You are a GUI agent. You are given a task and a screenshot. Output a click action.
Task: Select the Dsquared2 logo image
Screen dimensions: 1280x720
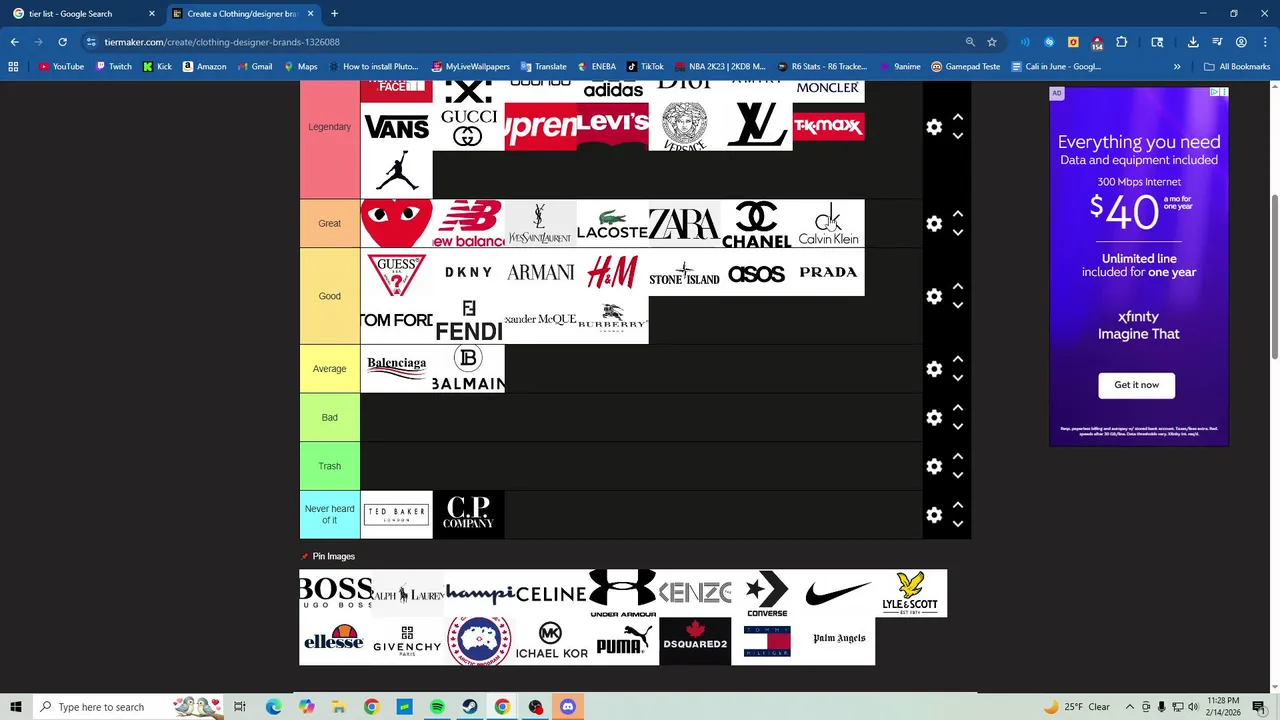[x=695, y=642]
